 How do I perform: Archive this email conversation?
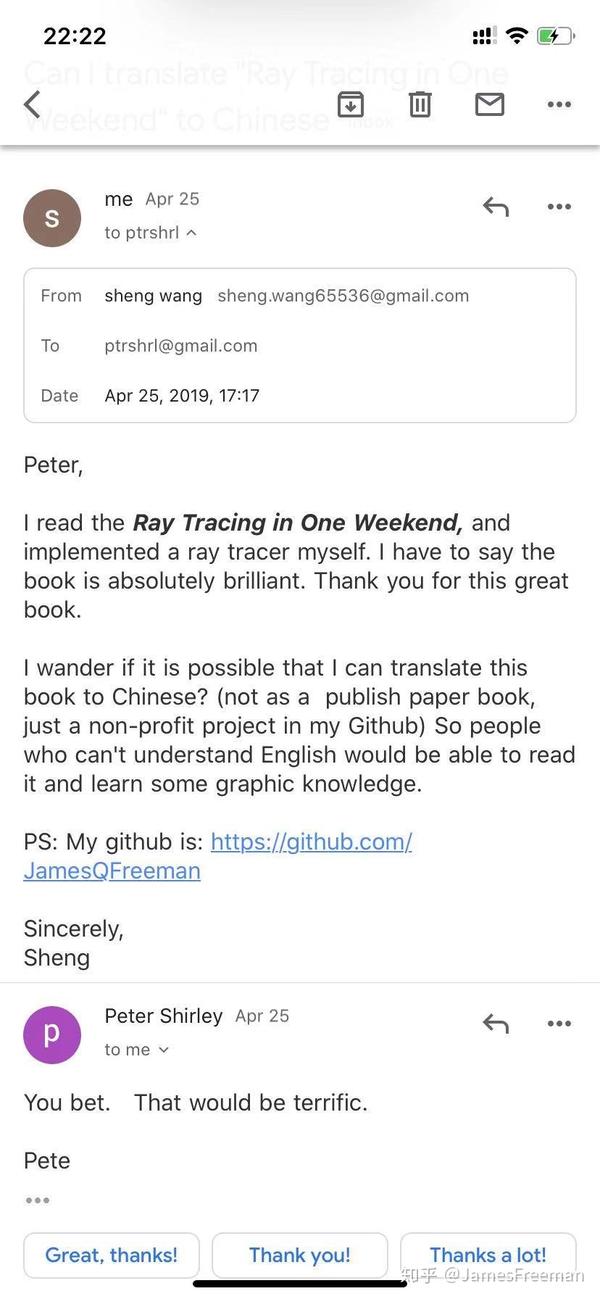[351, 104]
